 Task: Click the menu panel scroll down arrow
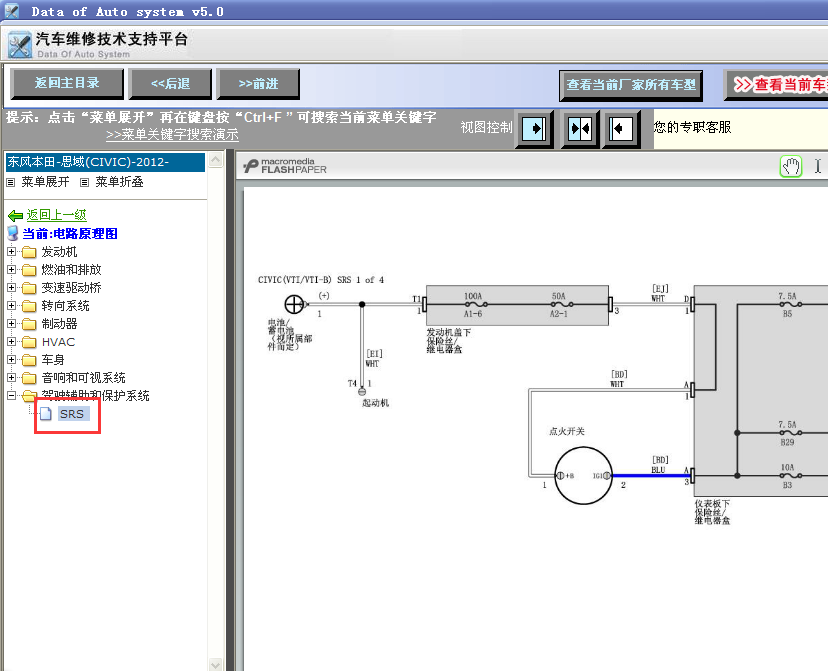click(x=215, y=665)
